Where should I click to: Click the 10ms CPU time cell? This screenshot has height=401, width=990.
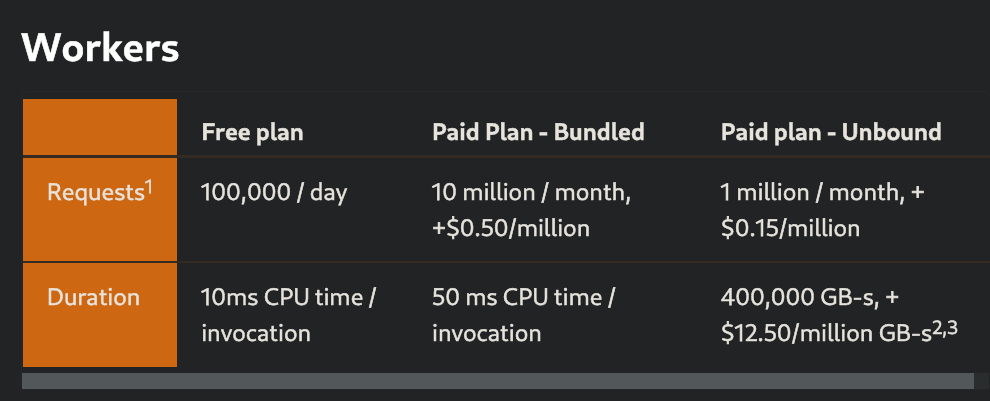[288, 298]
